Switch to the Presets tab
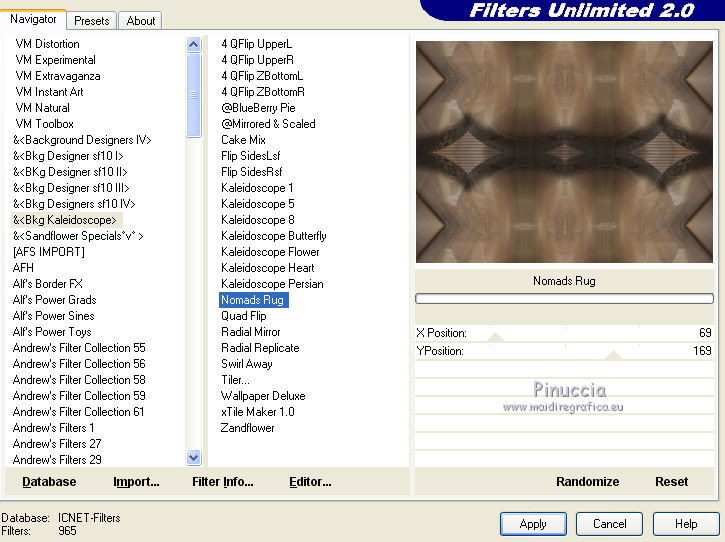Screen dimensions: 725x542 point(92,21)
